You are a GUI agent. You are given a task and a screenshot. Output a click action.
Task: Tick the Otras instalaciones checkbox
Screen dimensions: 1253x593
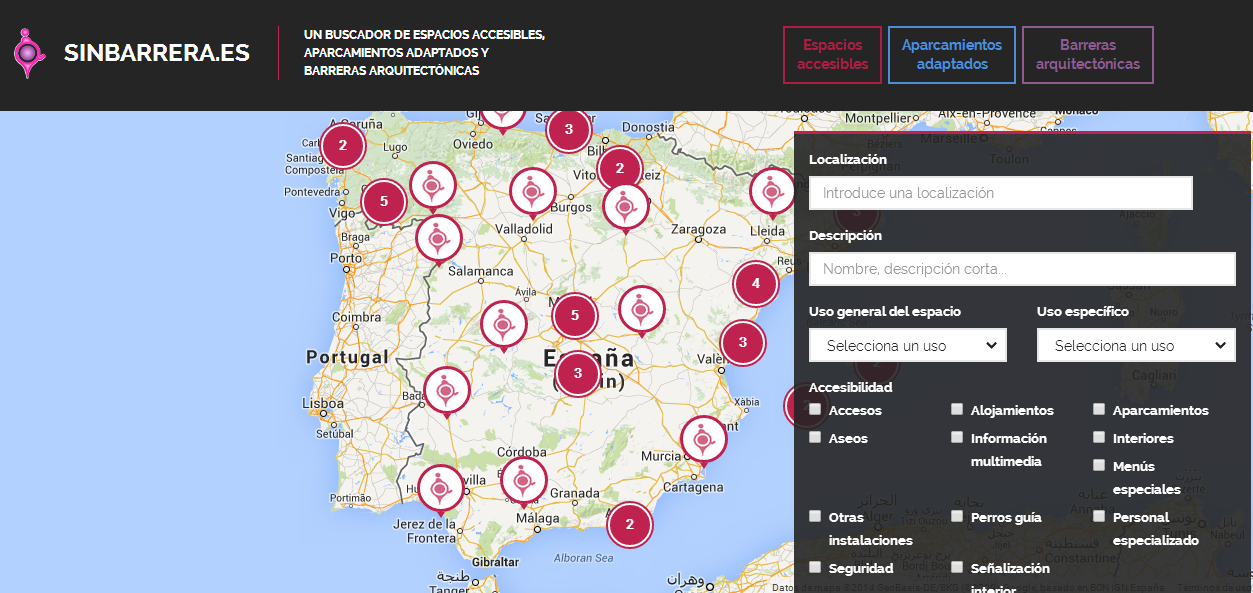tap(815, 517)
